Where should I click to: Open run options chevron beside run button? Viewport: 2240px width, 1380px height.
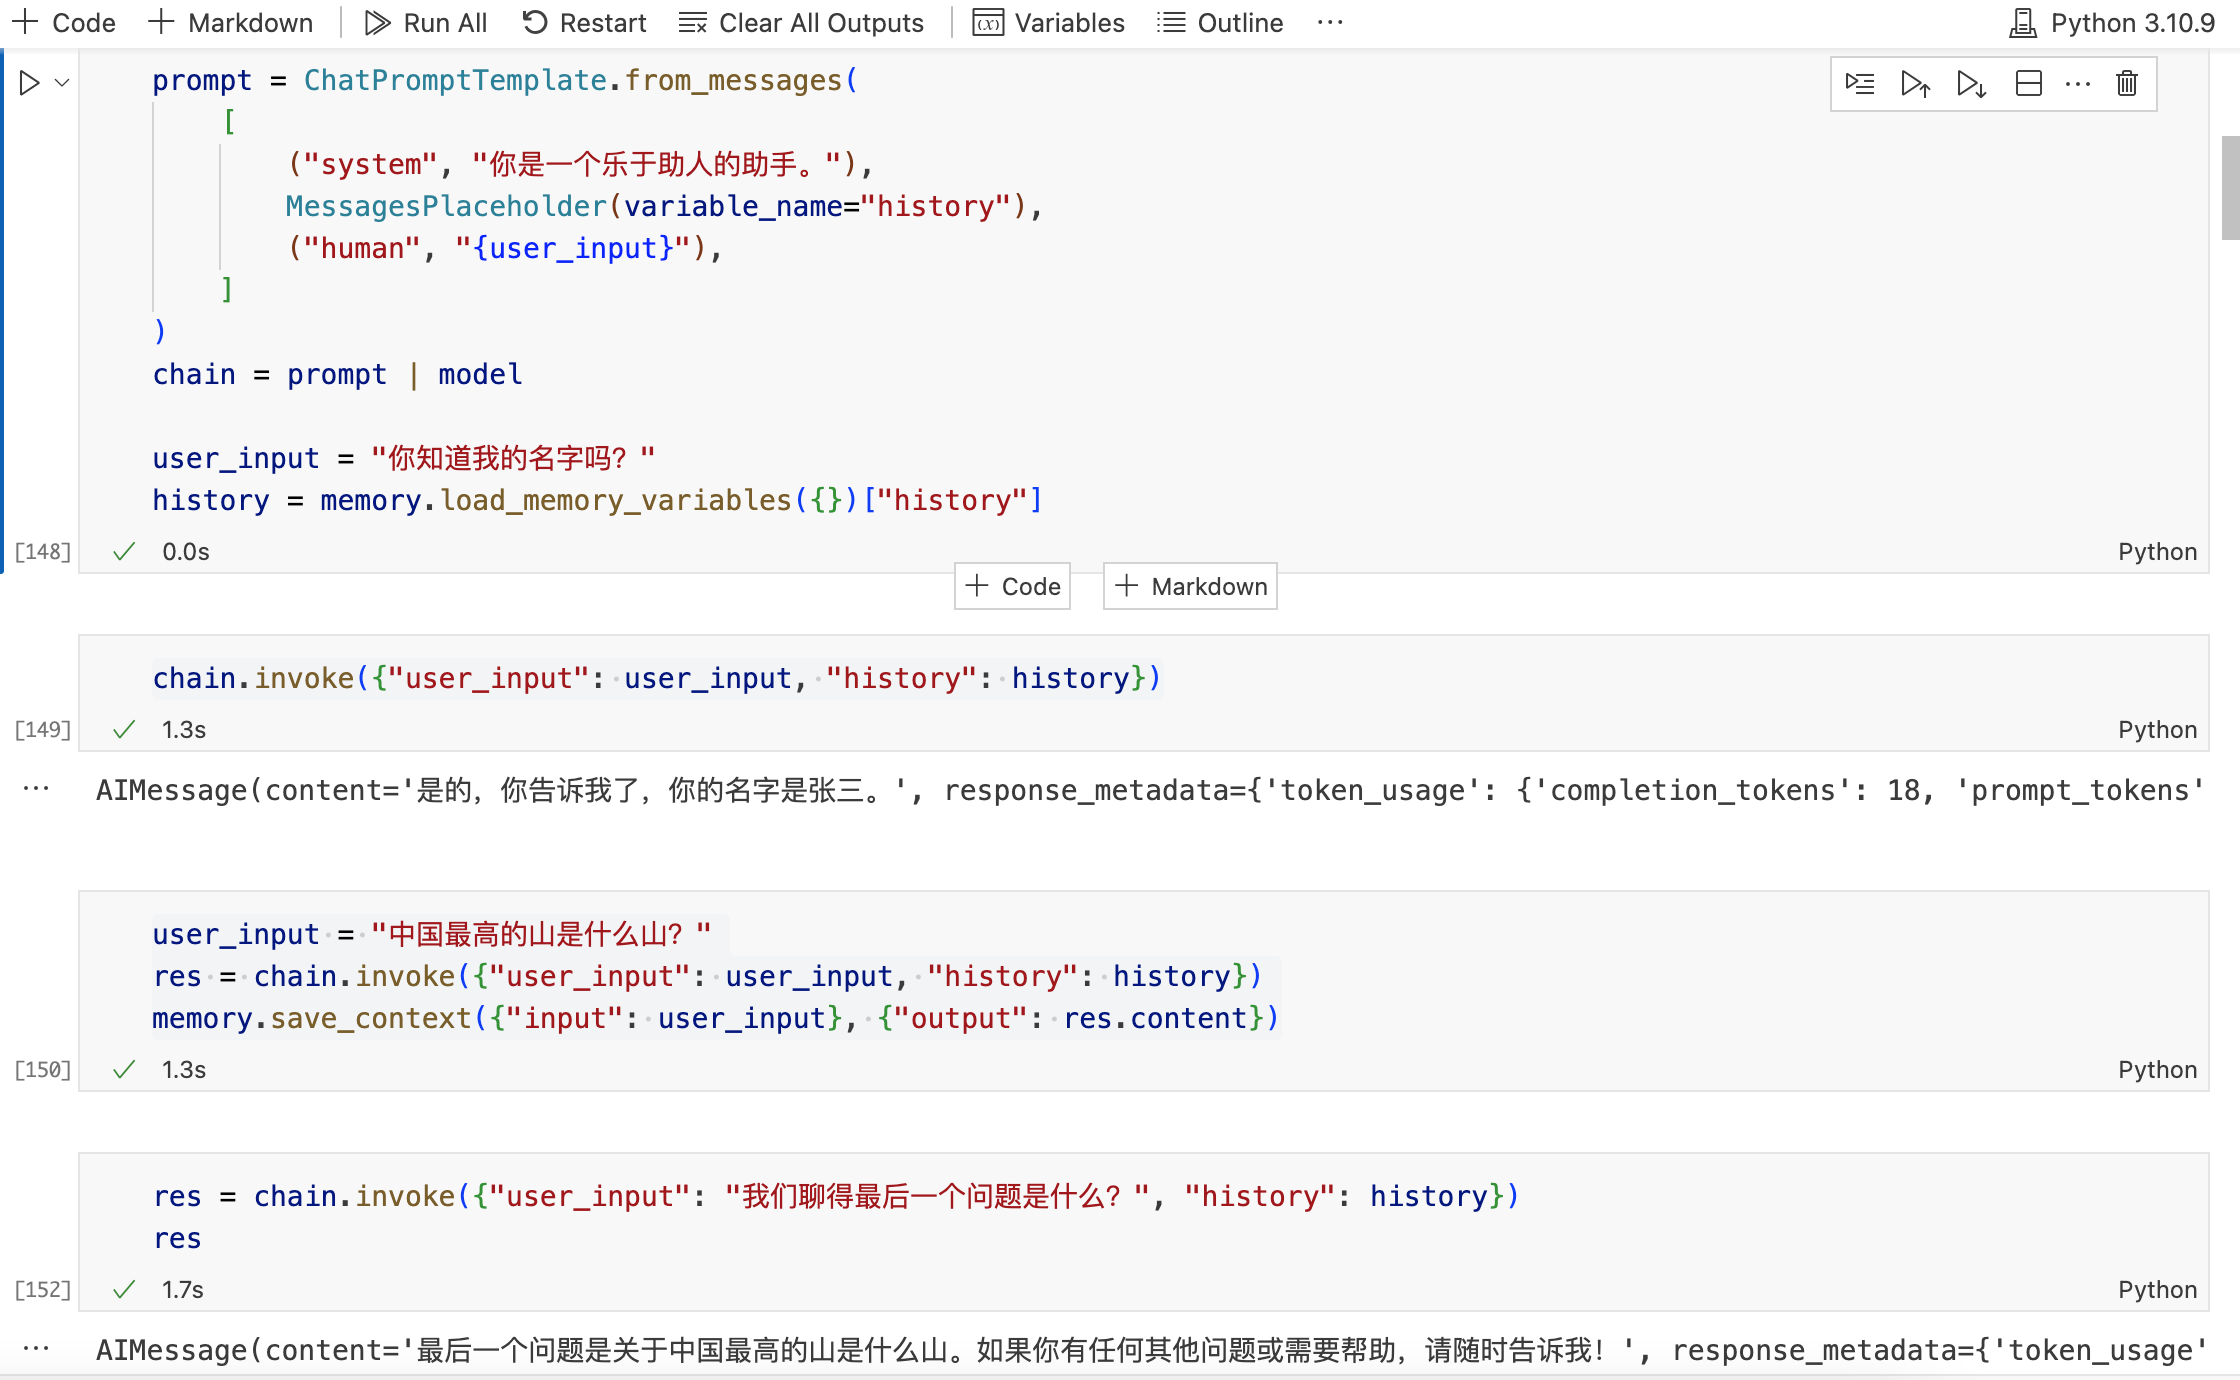(x=62, y=83)
